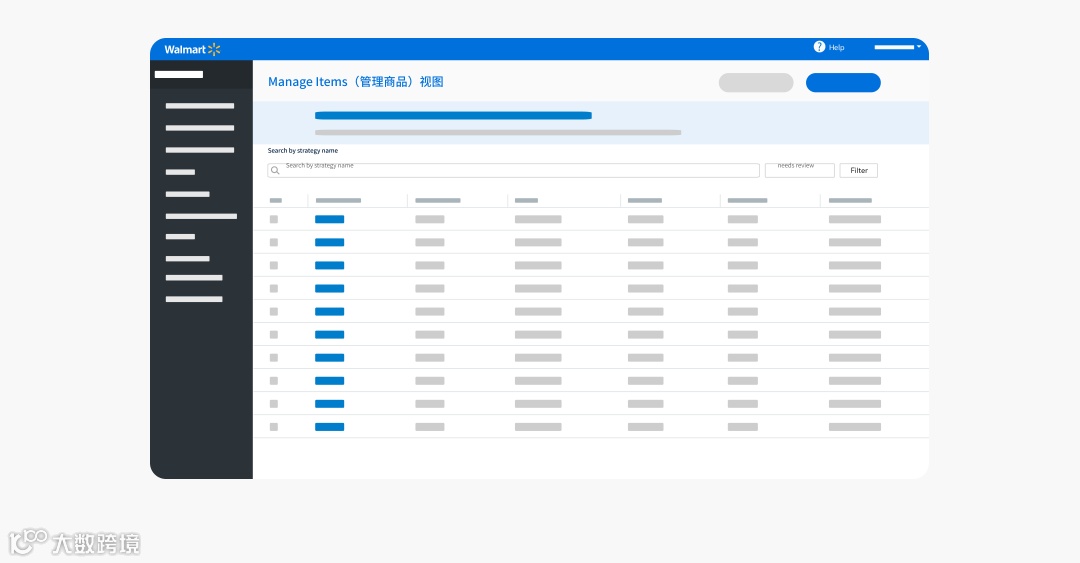Viewport: 1080px width, 563px height.
Task: Tick the checkbox in the first table row
Action: (273, 219)
